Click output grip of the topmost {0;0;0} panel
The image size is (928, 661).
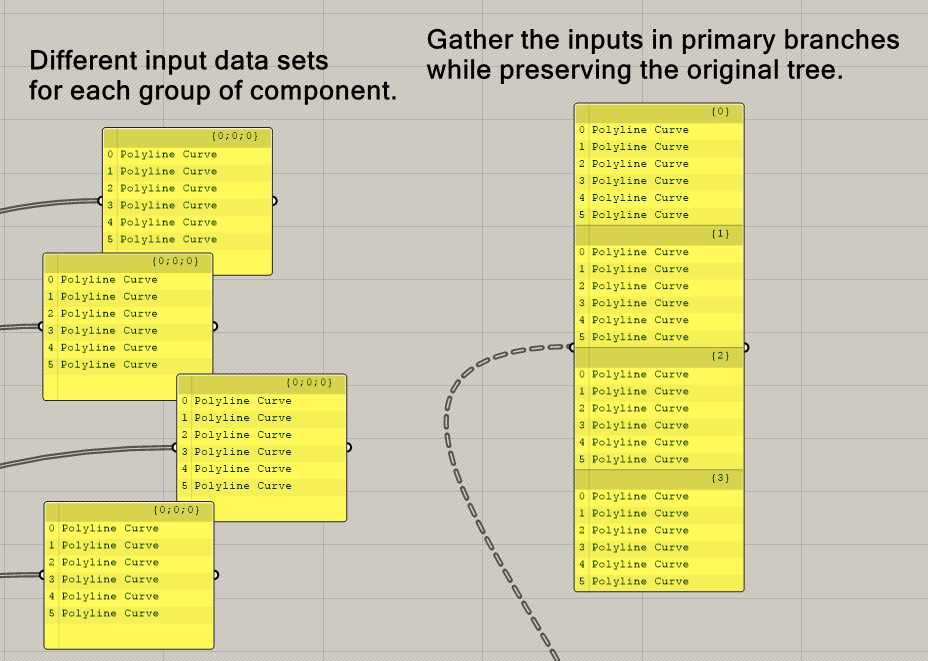click(274, 201)
